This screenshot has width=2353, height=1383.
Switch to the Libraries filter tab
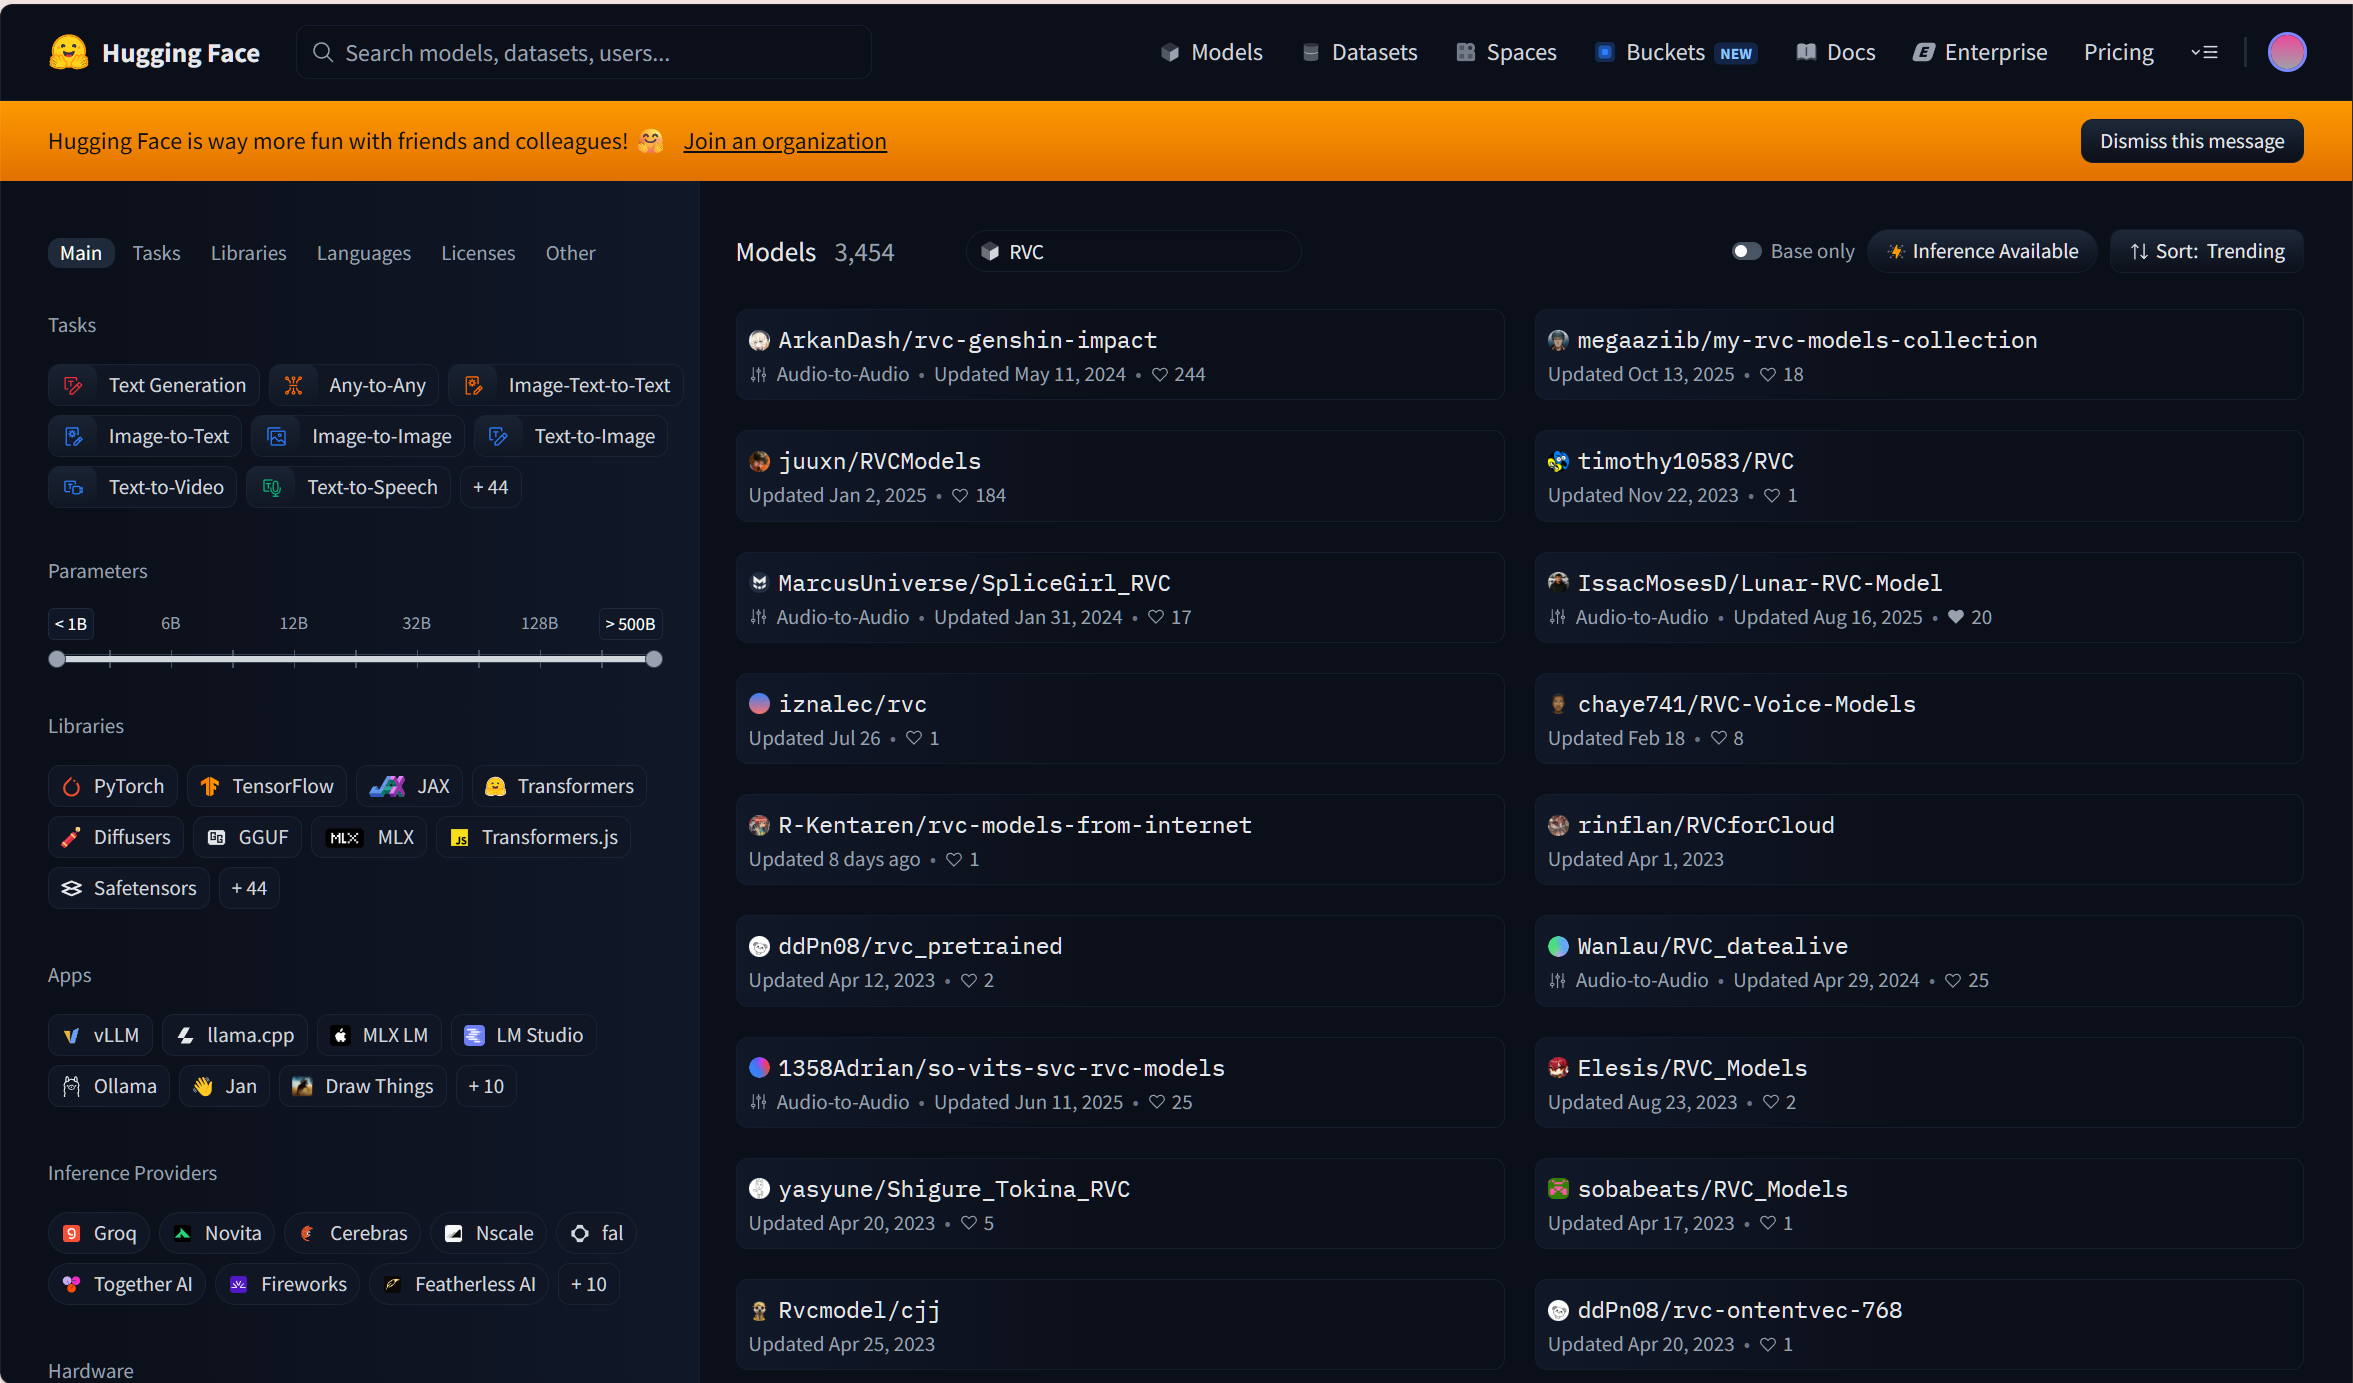(249, 253)
